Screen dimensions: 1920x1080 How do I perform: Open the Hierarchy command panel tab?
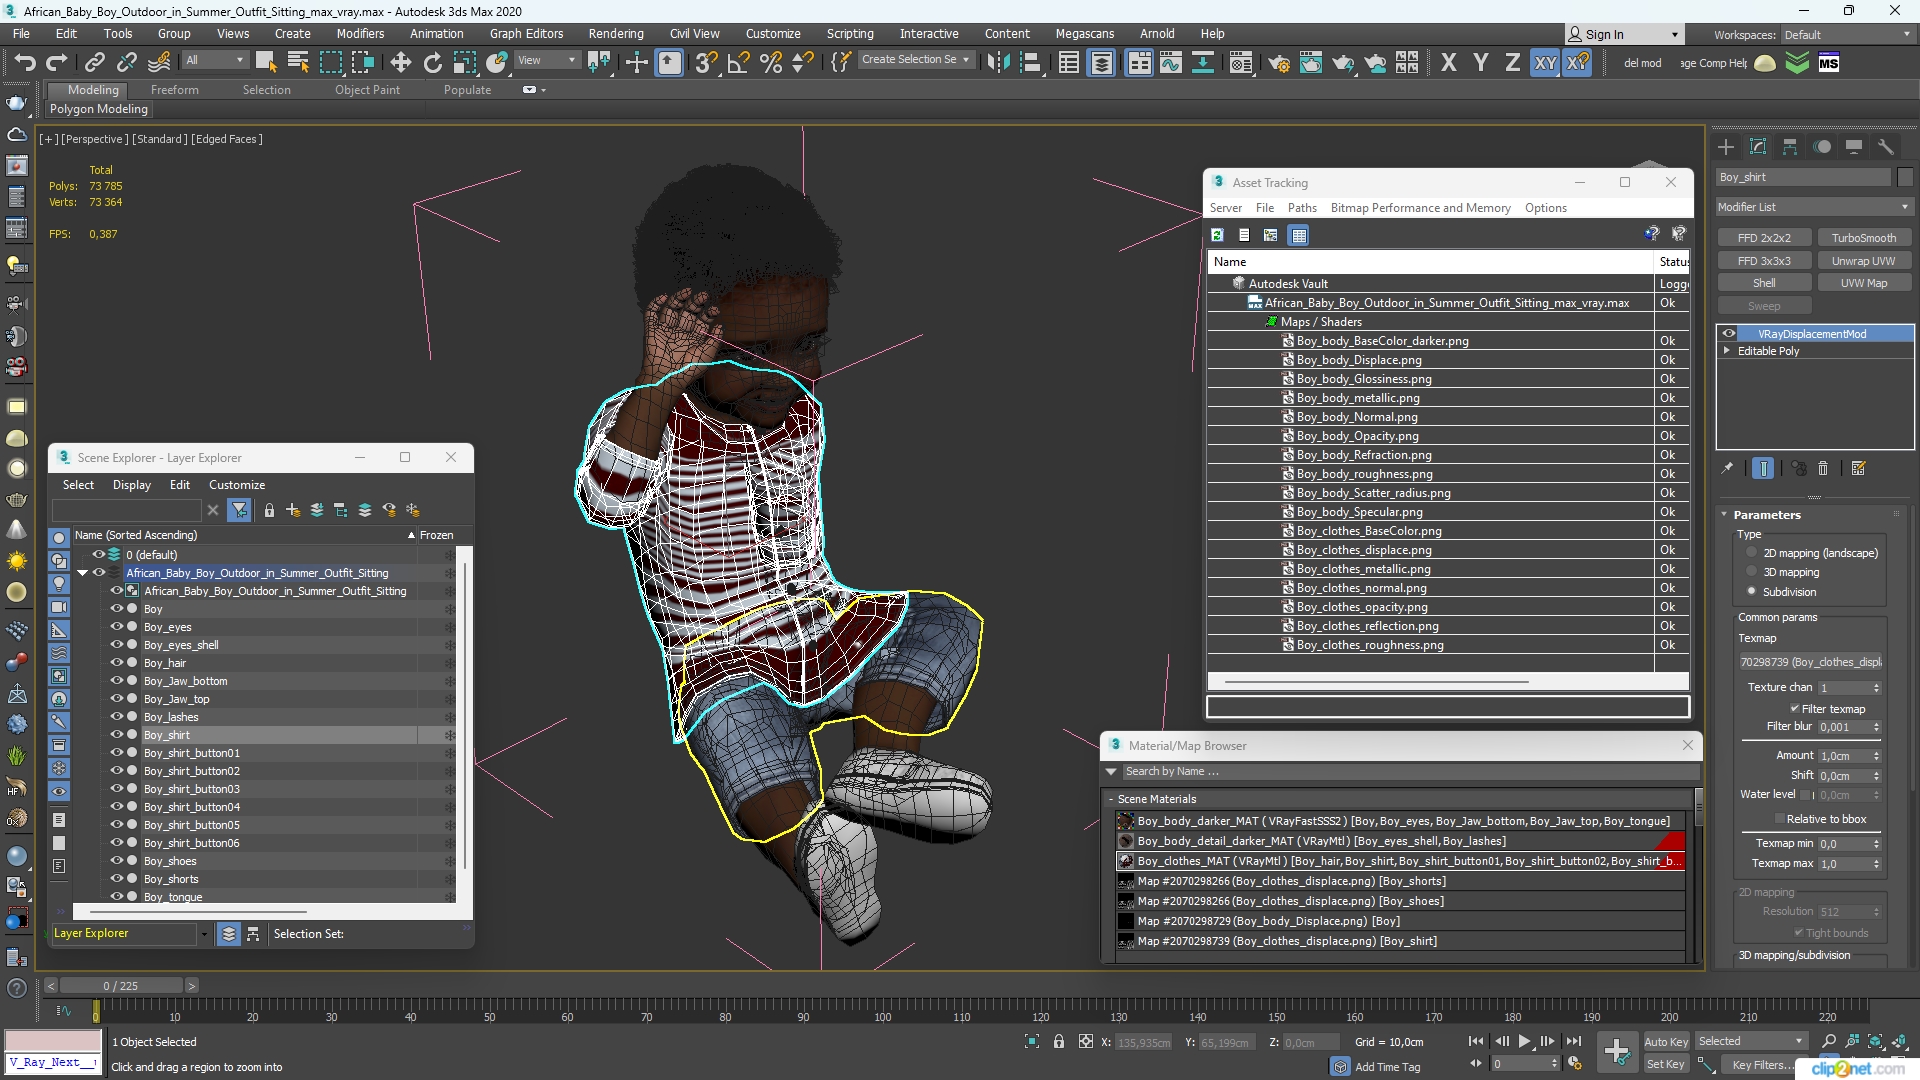point(1790,147)
